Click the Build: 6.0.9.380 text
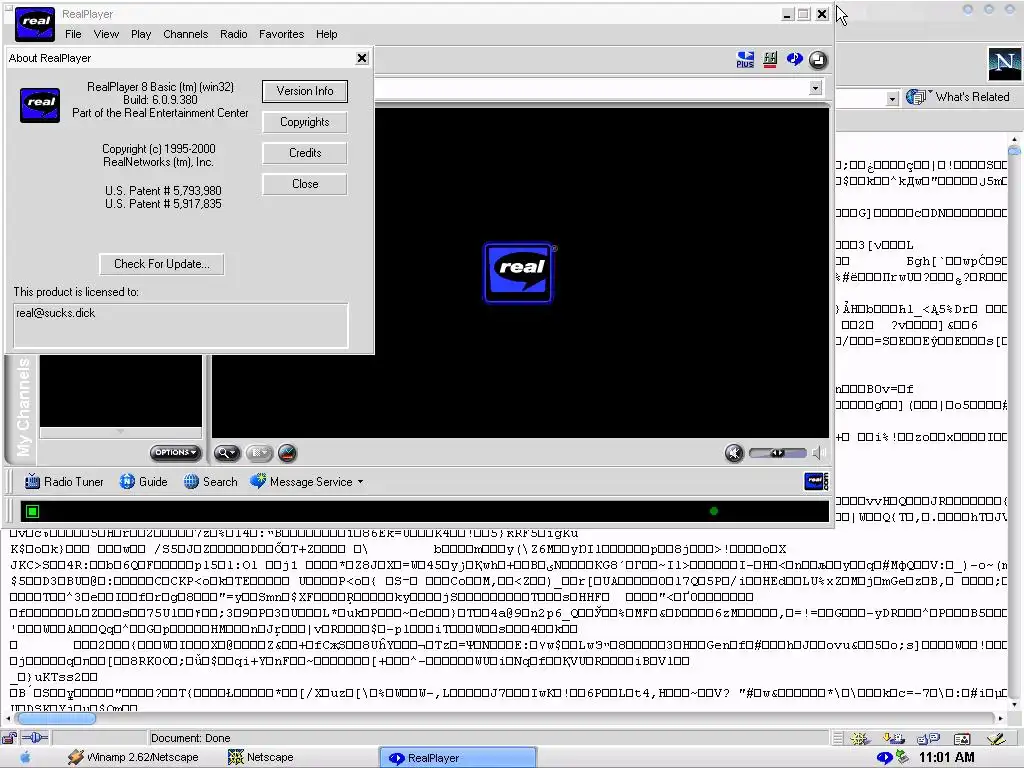Viewport: 1024px width, 768px height. pyautogui.click(x=160, y=100)
